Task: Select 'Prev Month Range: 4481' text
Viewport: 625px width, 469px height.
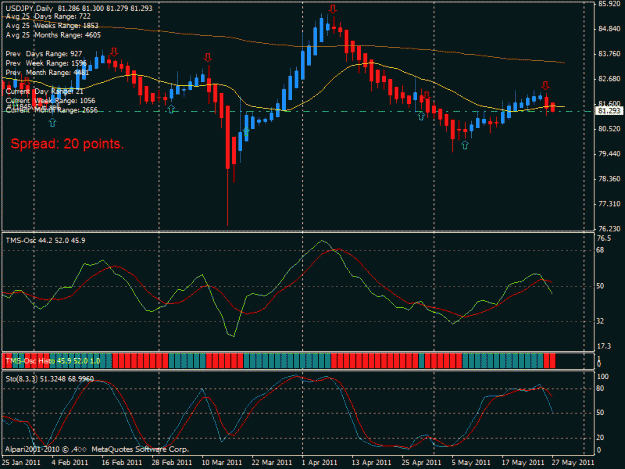Action: click(x=47, y=73)
